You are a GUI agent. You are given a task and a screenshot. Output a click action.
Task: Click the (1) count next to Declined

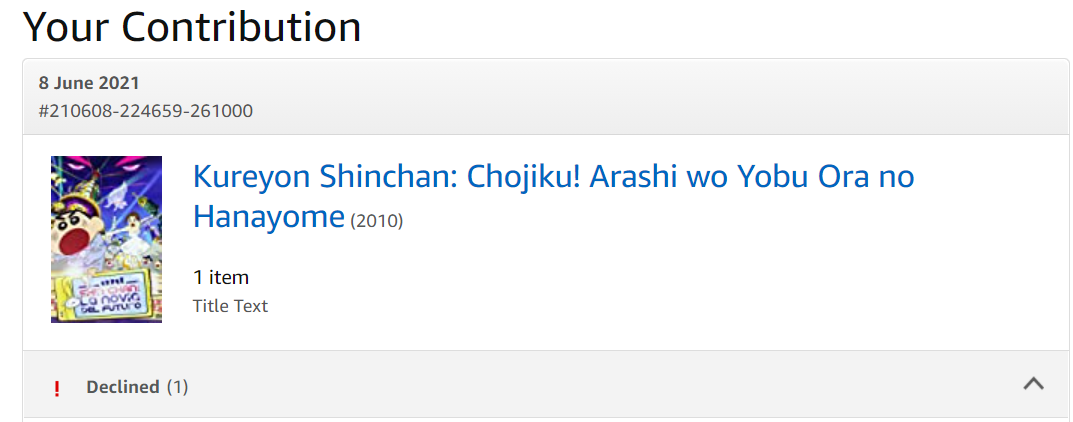pos(177,387)
